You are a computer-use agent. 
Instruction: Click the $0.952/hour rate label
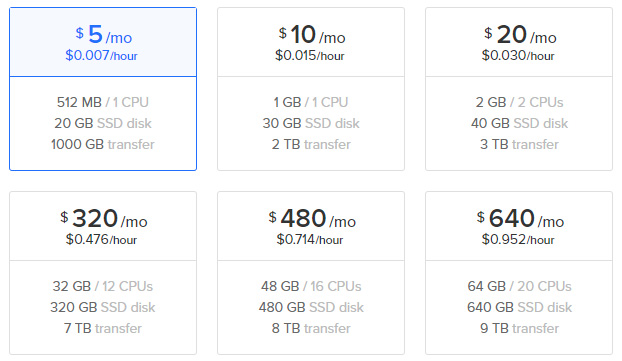518,239
